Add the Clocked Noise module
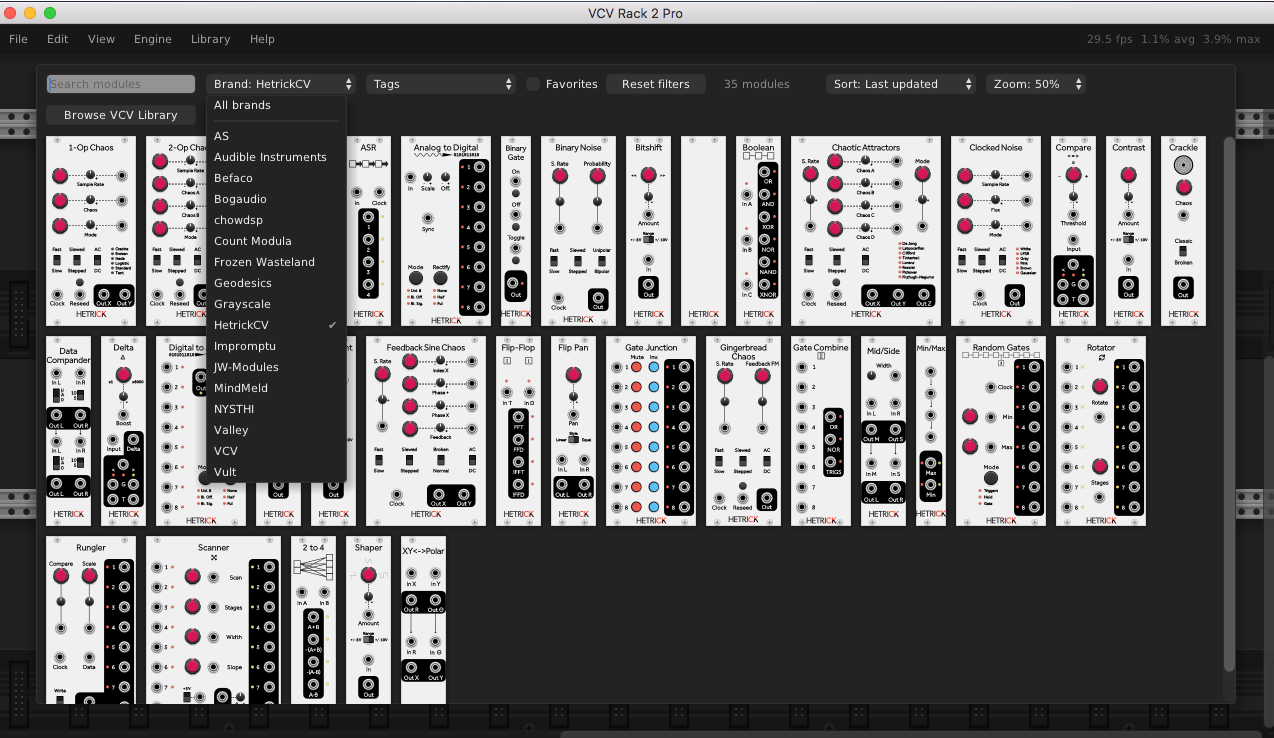The width and height of the screenshot is (1274, 738). [x=996, y=231]
